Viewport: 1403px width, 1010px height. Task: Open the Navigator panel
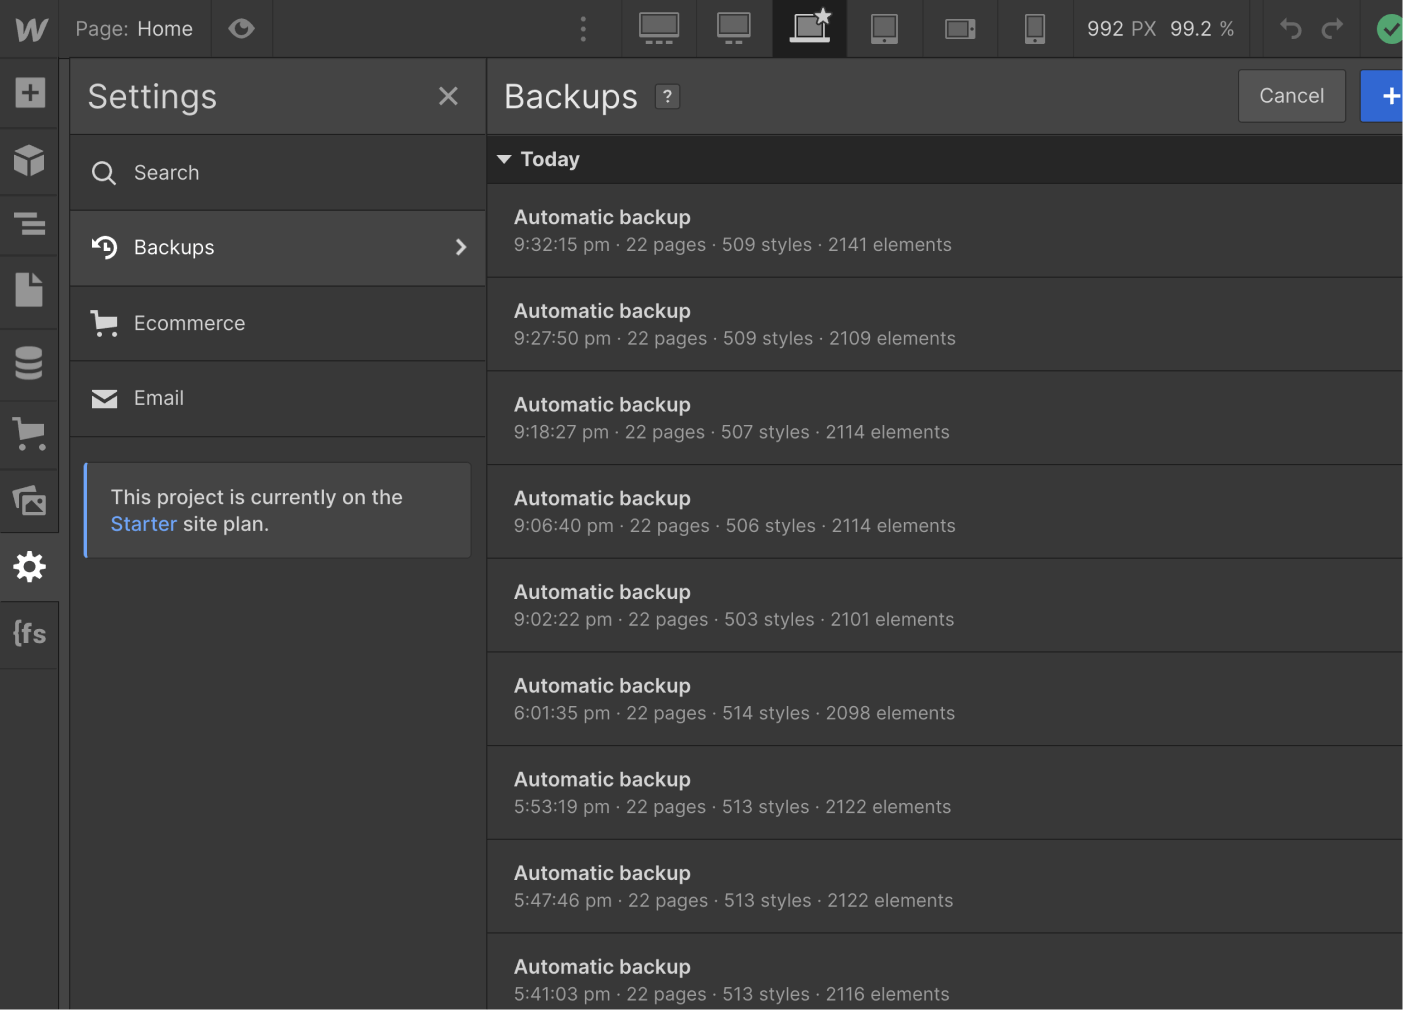[29, 225]
